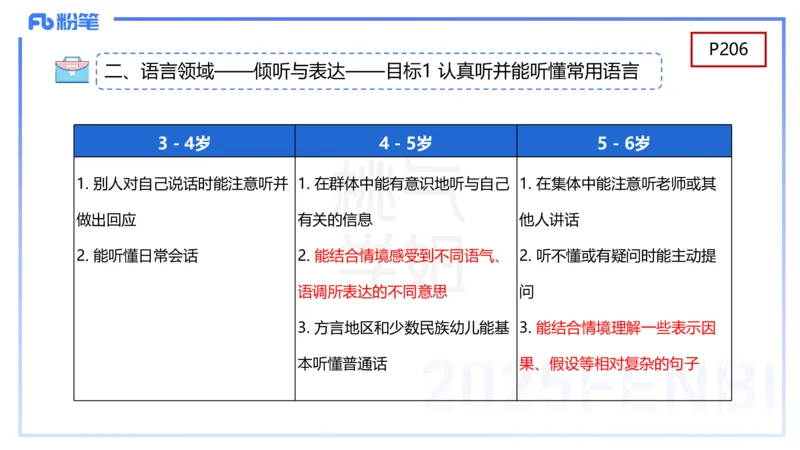800x450 pixels.
Task: Click the 3 - 4岁 column header
Action: (184, 141)
